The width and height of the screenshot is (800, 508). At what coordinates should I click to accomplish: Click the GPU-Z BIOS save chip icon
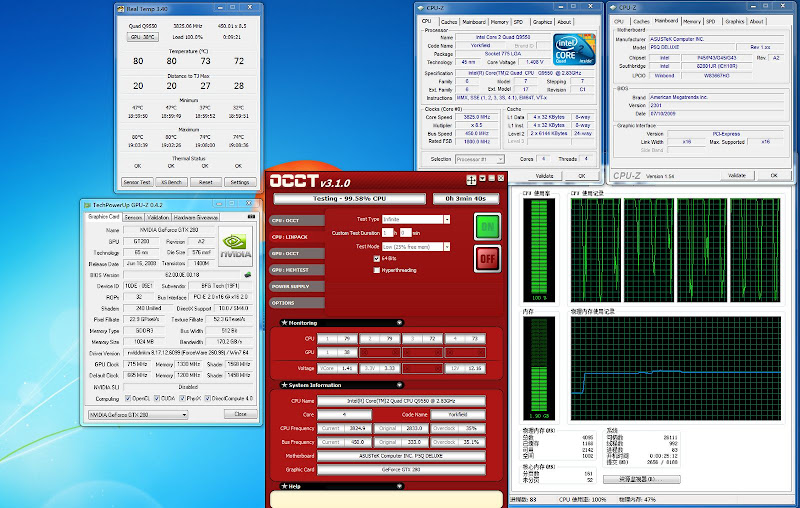pyautogui.click(x=247, y=274)
